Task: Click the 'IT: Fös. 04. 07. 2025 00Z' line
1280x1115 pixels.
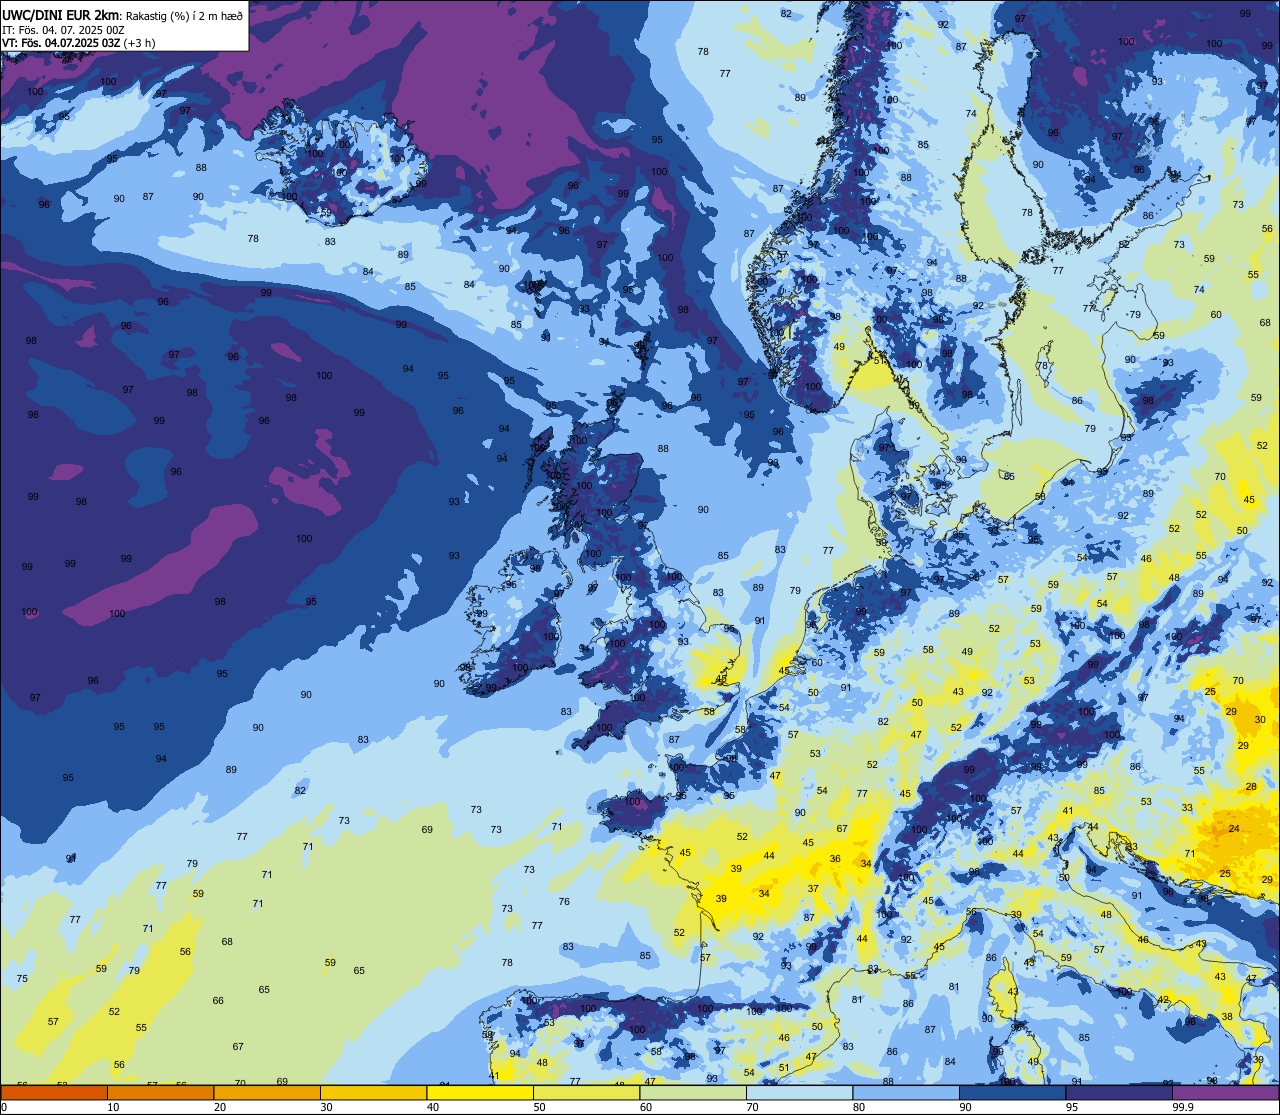Action: point(63,30)
